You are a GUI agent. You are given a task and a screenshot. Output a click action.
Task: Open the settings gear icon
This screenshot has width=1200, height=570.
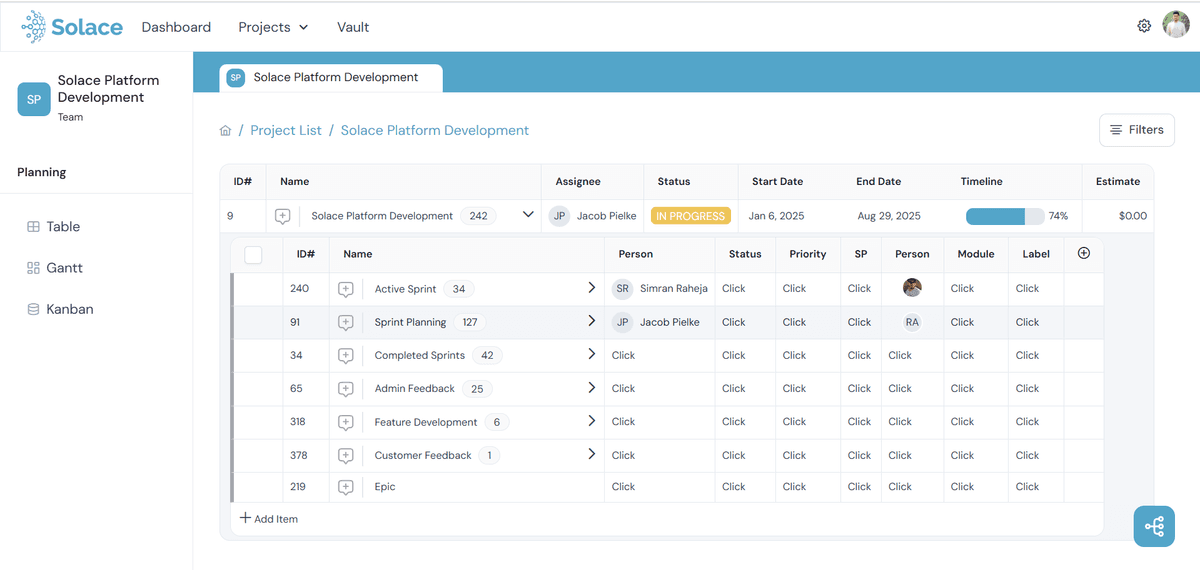point(1144,27)
